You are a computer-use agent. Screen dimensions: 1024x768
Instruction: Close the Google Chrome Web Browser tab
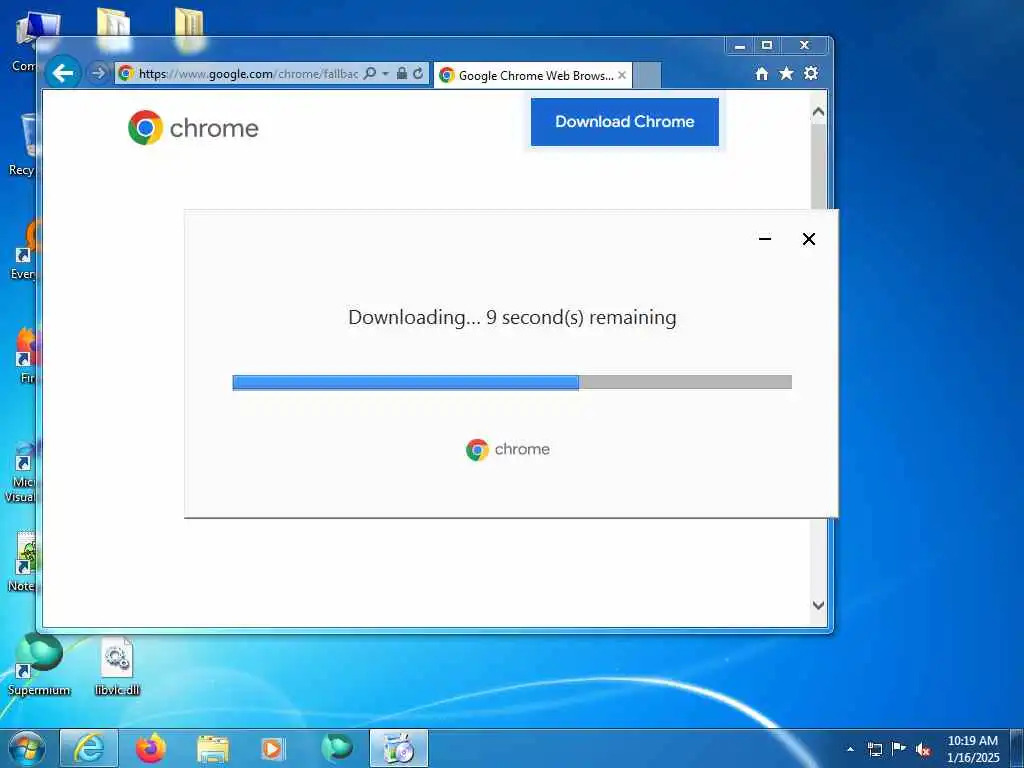[622, 75]
